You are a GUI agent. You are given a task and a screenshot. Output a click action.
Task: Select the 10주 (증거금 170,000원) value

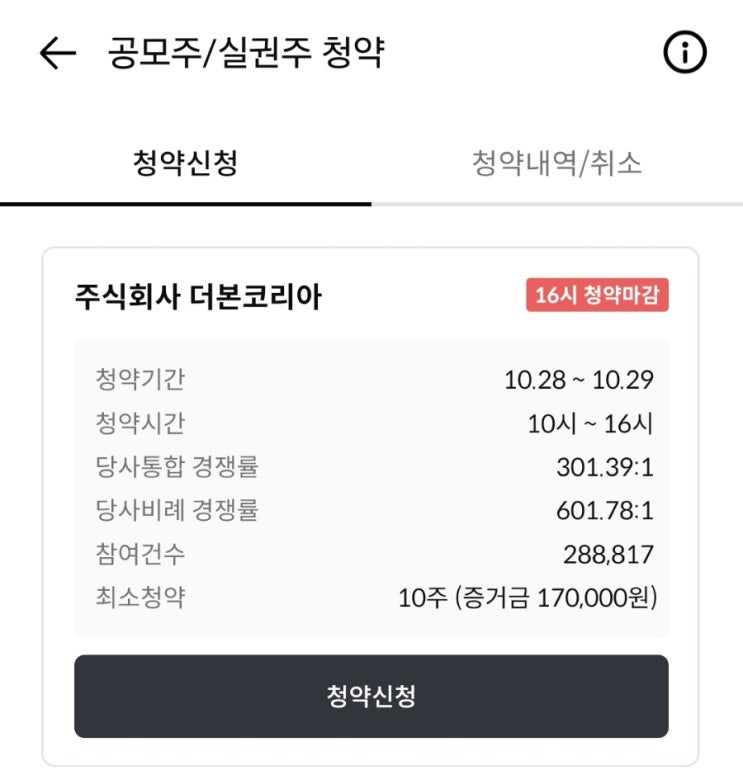click(x=526, y=599)
